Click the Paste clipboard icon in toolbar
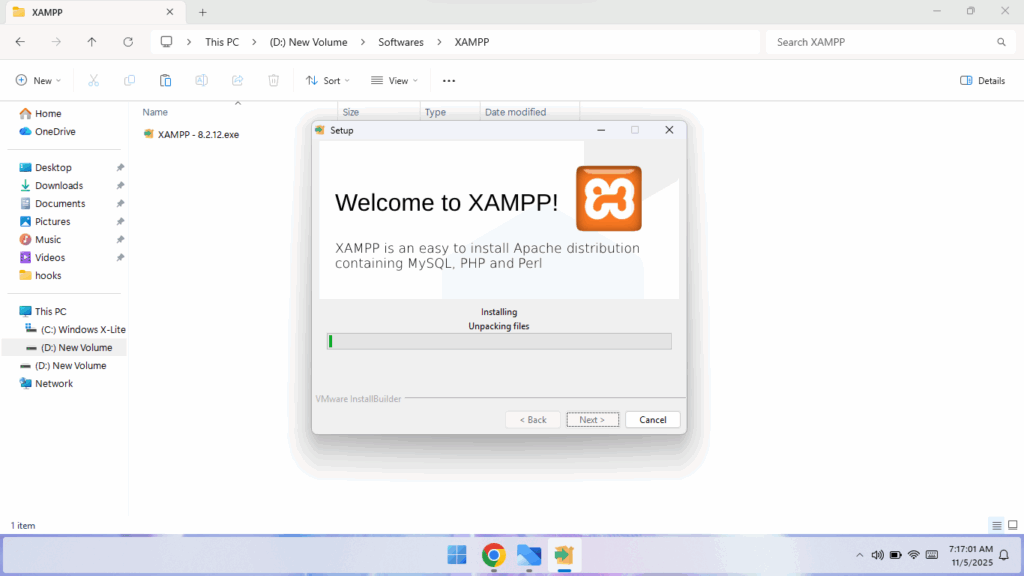 coord(165,80)
